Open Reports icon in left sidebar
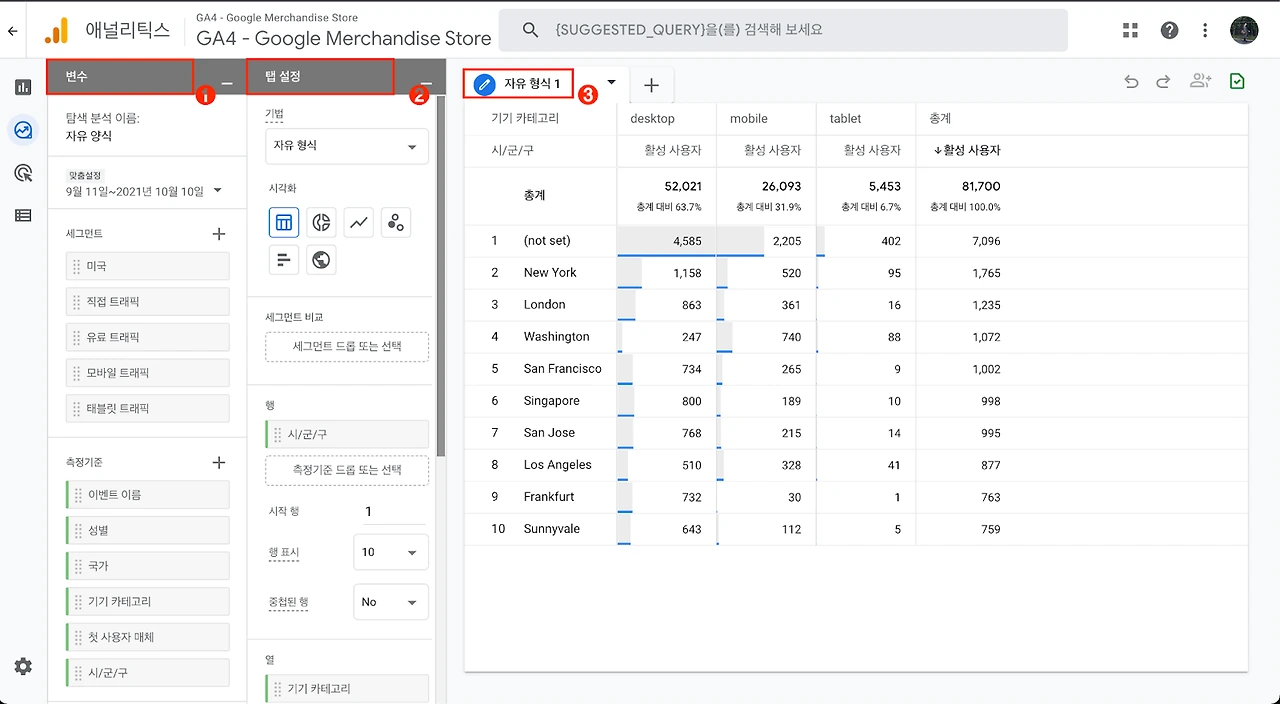Screen dimensions: 1280x704 tap(23, 87)
